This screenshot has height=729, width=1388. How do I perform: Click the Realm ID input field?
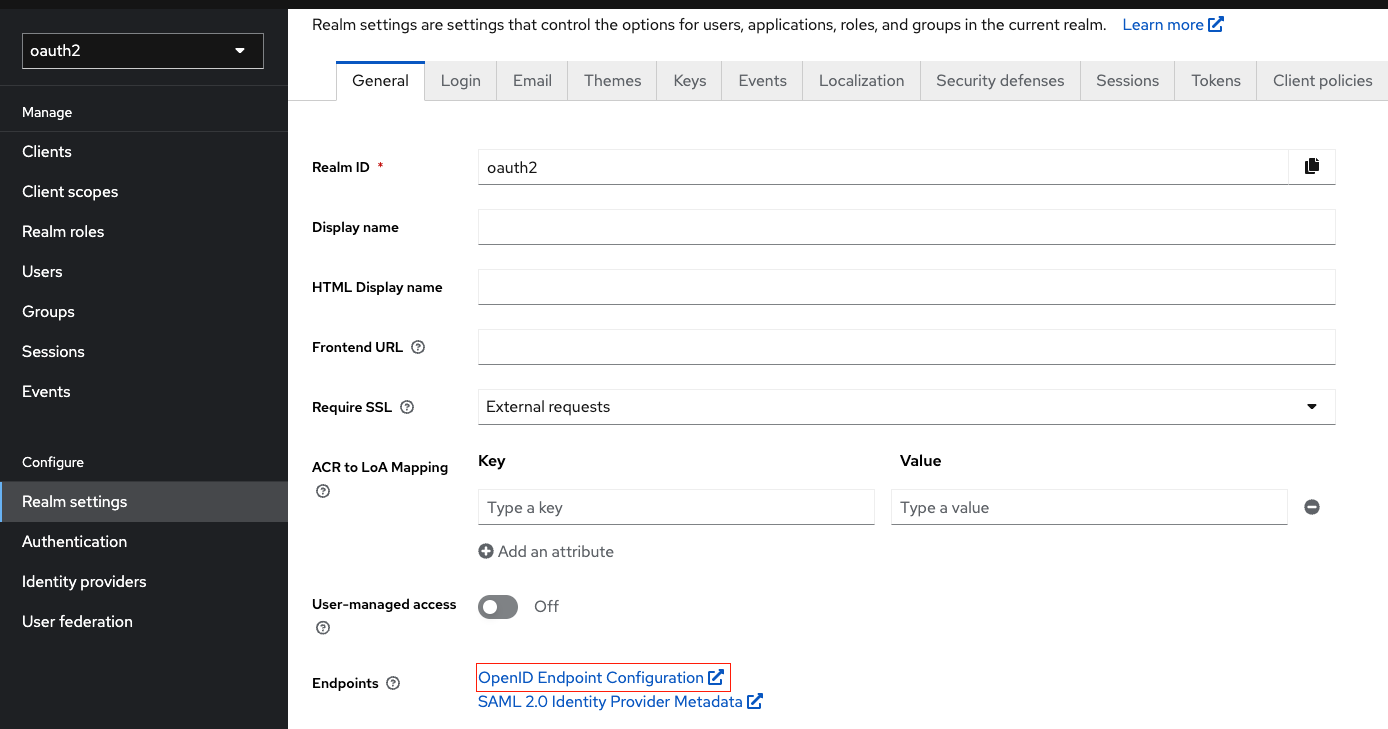point(883,167)
